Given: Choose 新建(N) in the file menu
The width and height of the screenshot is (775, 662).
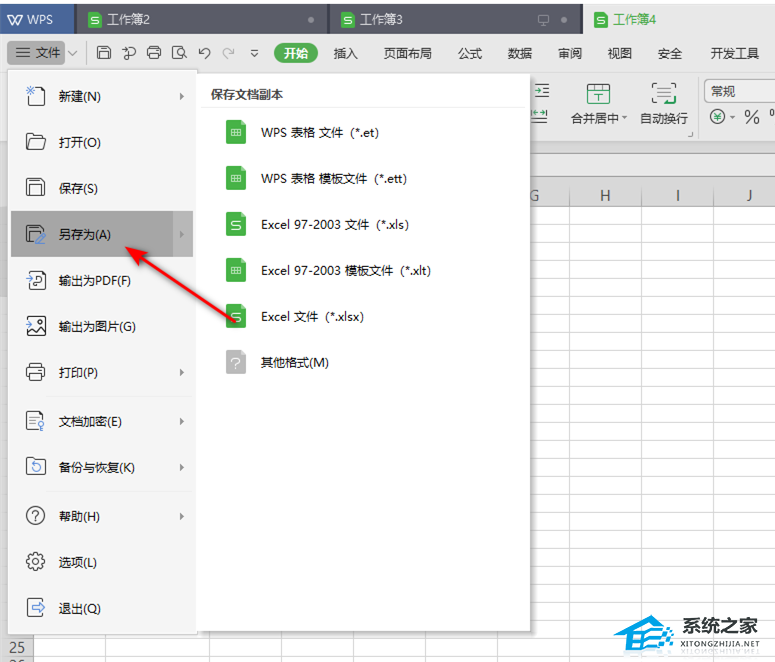Looking at the screenshot, I should click(x=102, y=96).
